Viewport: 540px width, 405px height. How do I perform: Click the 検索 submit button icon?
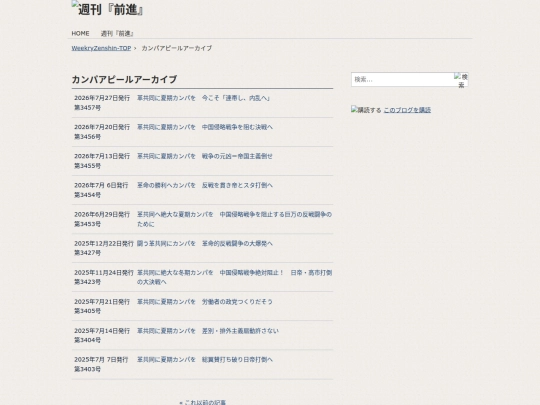pos(461,80)
